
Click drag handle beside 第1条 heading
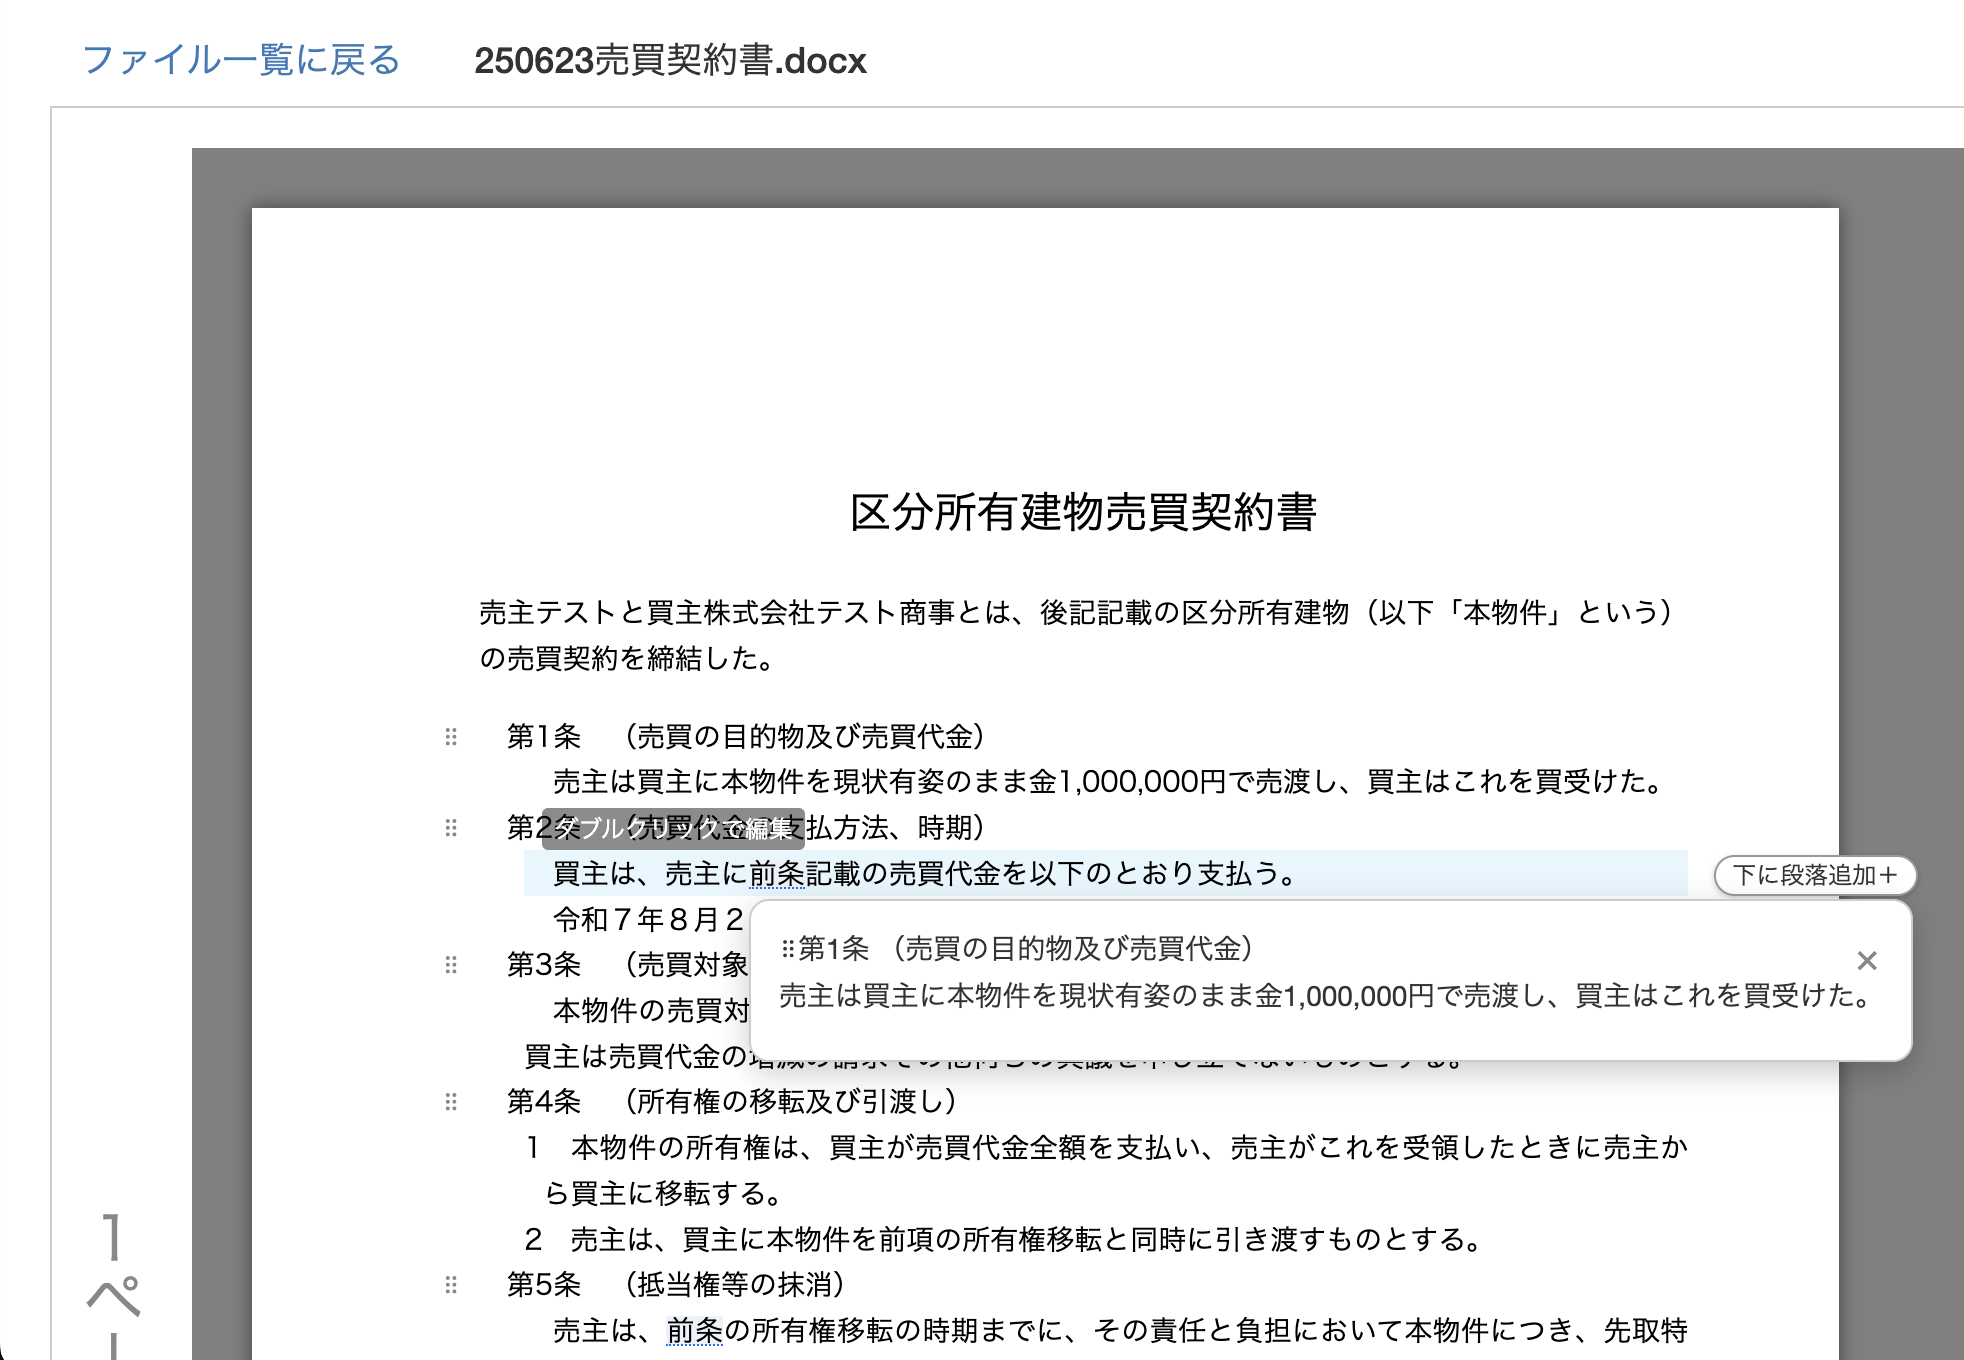pos(451,737)
